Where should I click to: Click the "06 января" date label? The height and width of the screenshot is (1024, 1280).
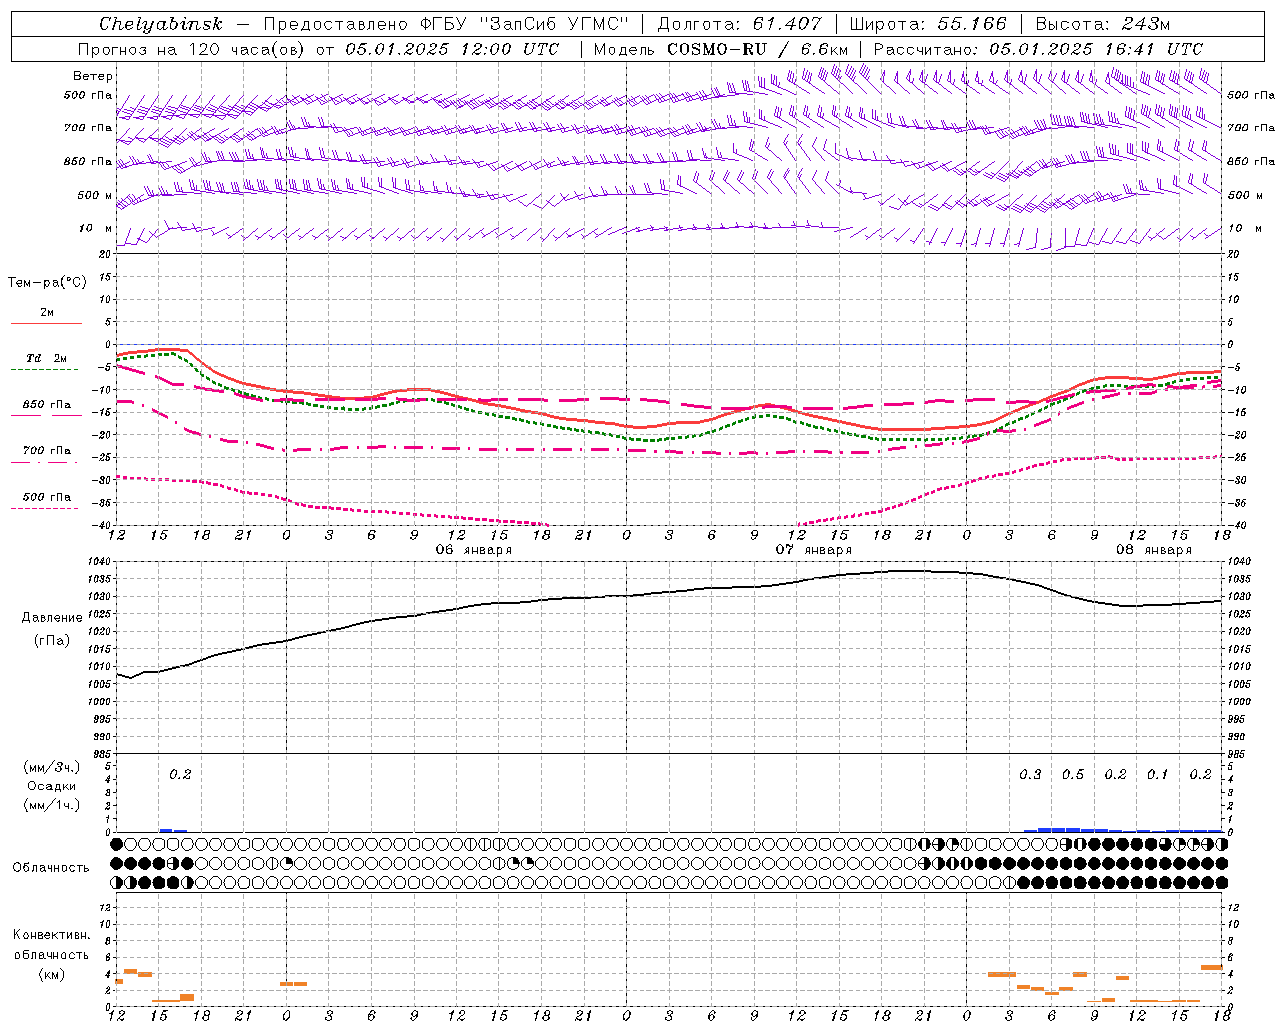click(474, 550)
